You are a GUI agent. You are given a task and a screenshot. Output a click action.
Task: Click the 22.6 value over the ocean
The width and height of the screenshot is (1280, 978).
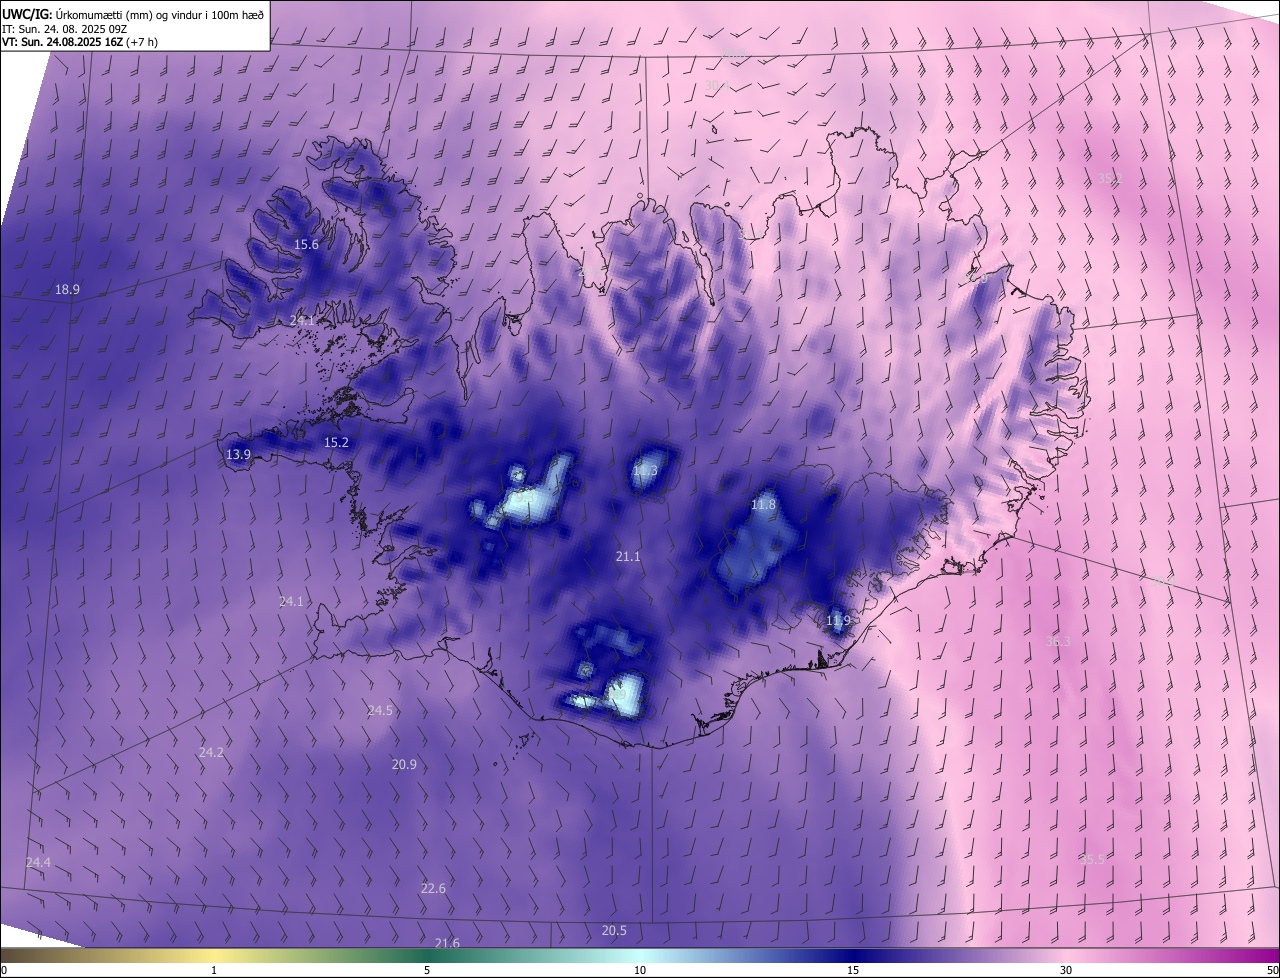[x=433, y=888]
